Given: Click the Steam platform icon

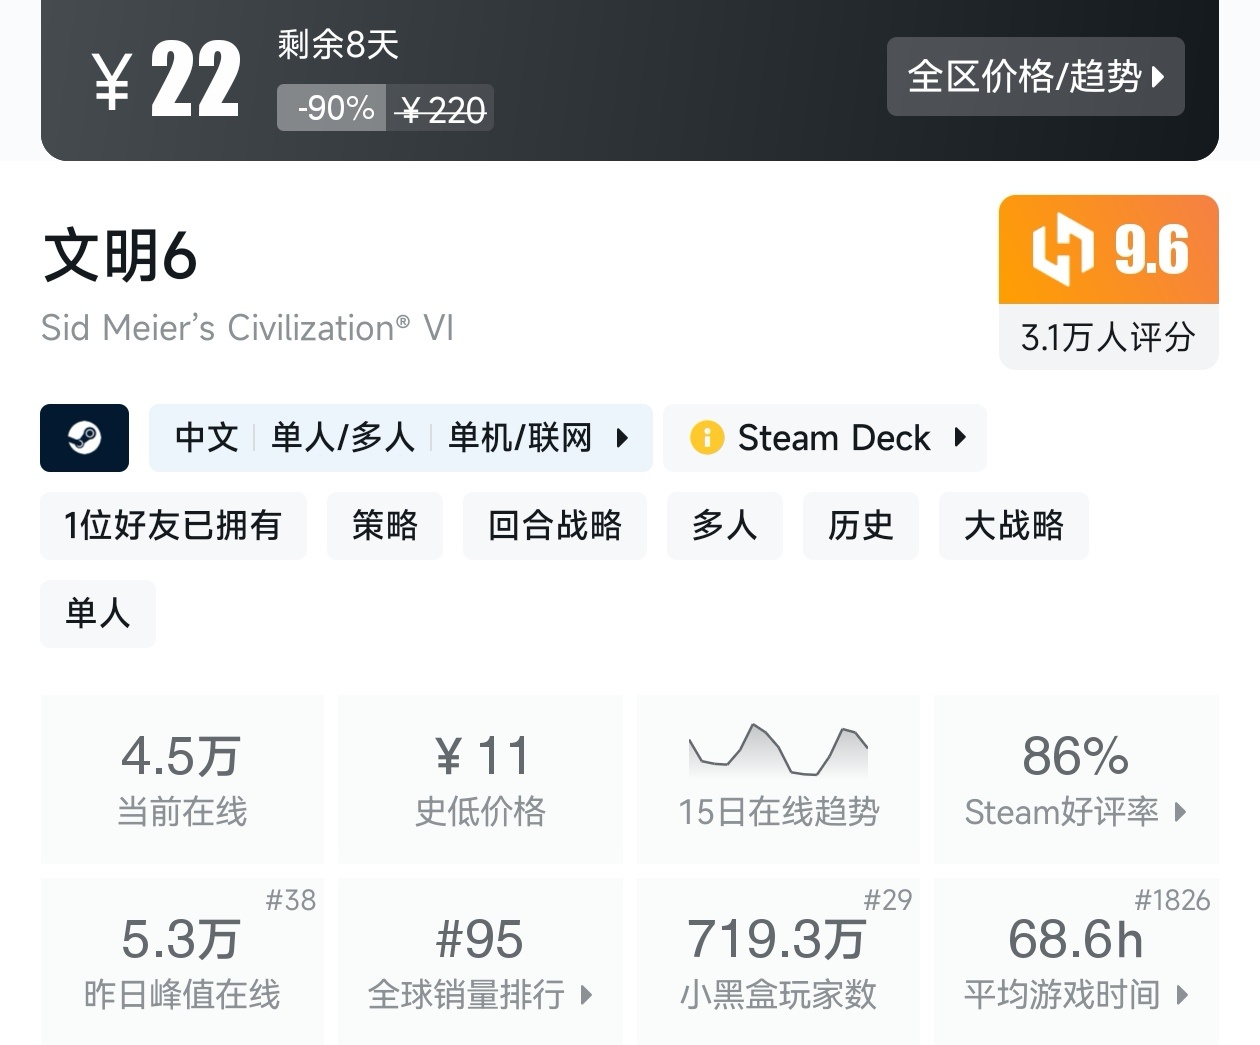Looking at the screenshot, I should [85, 438].
